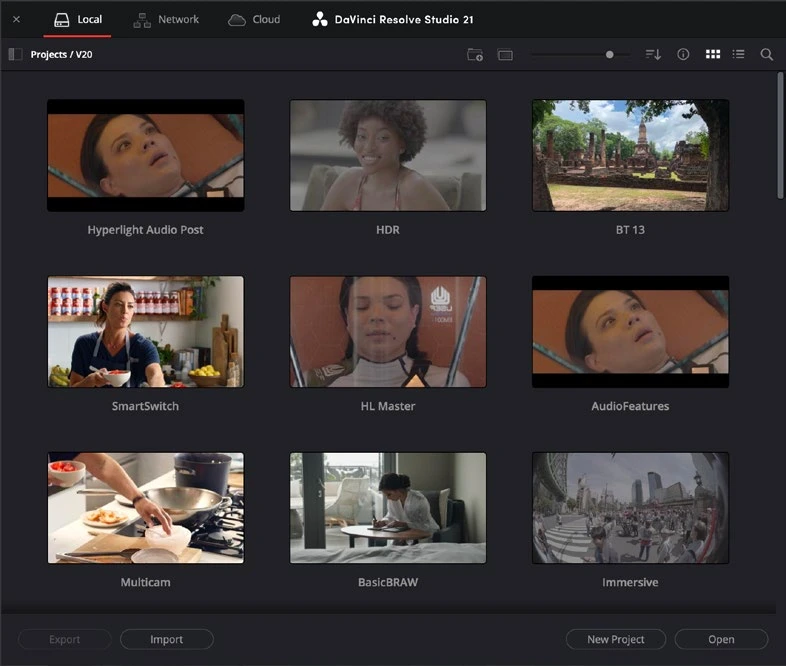Close the Project Manager window
This screenshot has height=666, width=786.
[17, 20]
